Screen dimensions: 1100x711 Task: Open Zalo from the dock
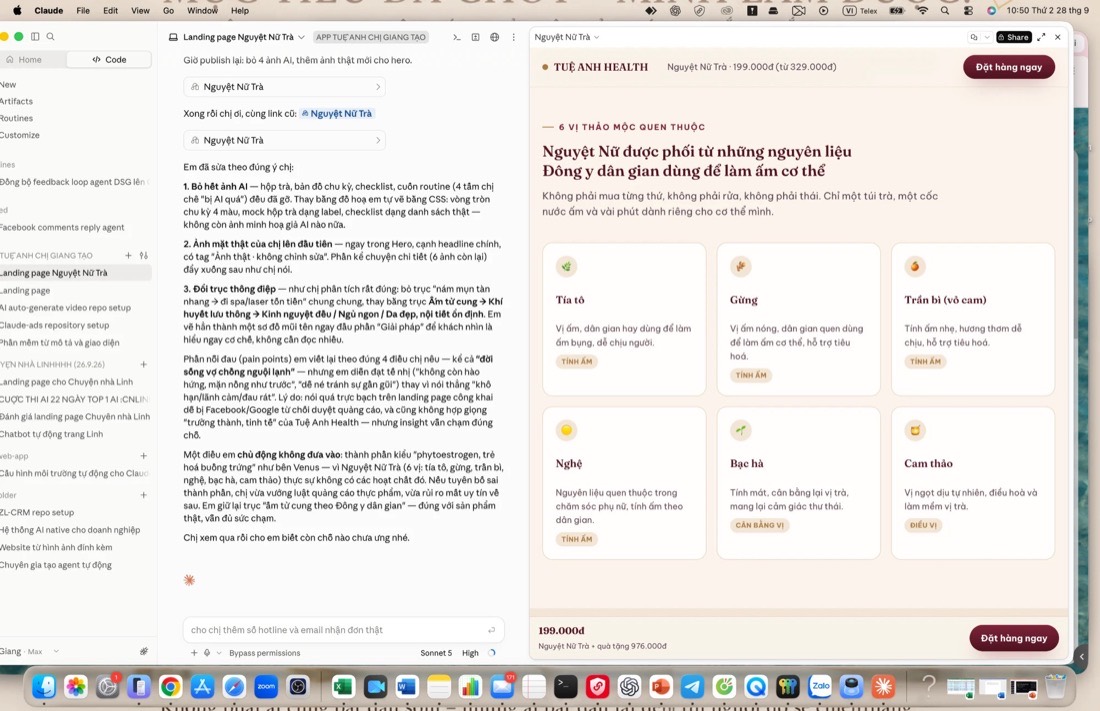(820, 686)
